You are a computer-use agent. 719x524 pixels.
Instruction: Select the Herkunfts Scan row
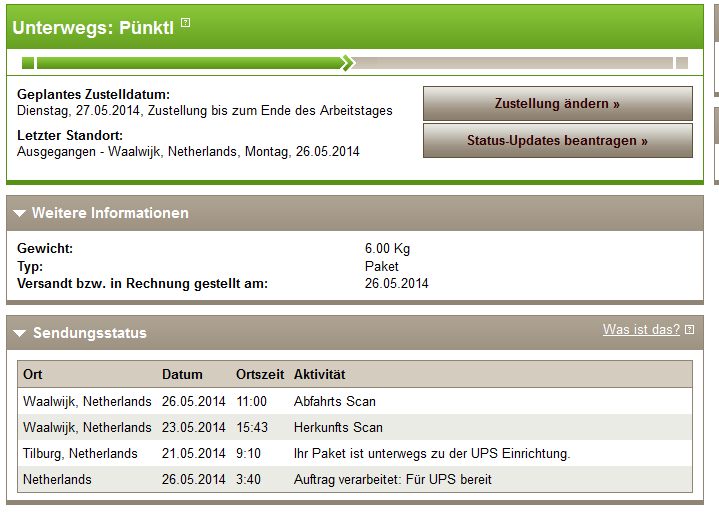point(355,427)
